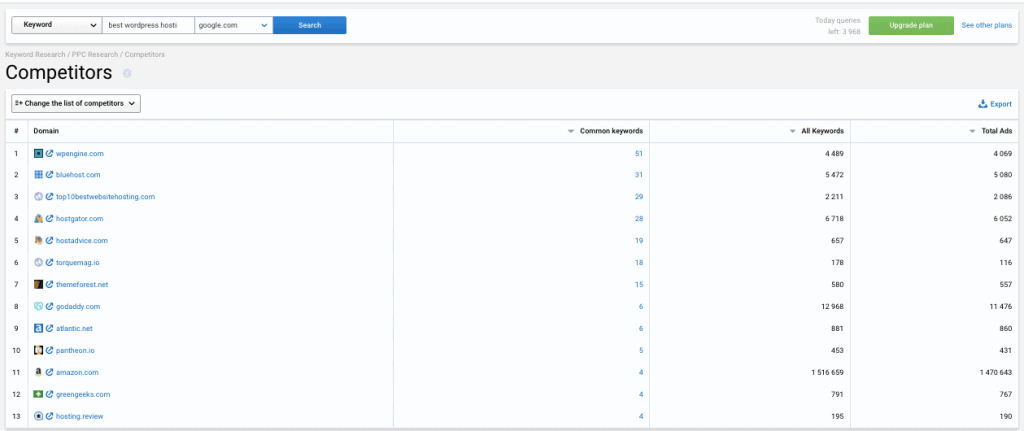Select the 1 516 659 All Keywords value

[825, 372]
